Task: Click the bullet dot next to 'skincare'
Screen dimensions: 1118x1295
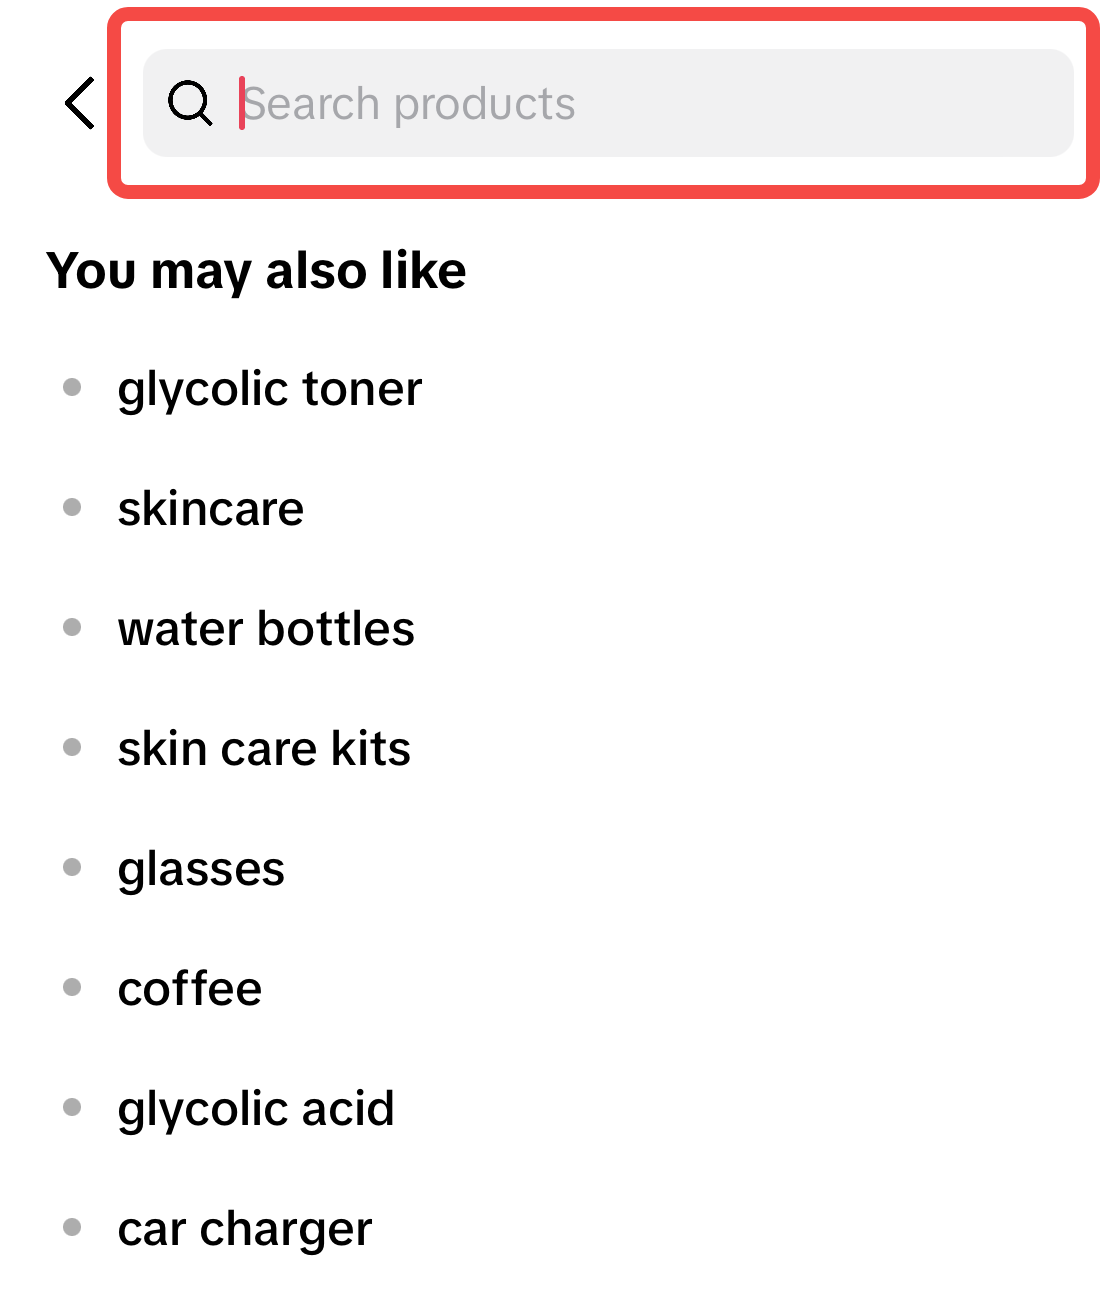Action: pos(72,507)
